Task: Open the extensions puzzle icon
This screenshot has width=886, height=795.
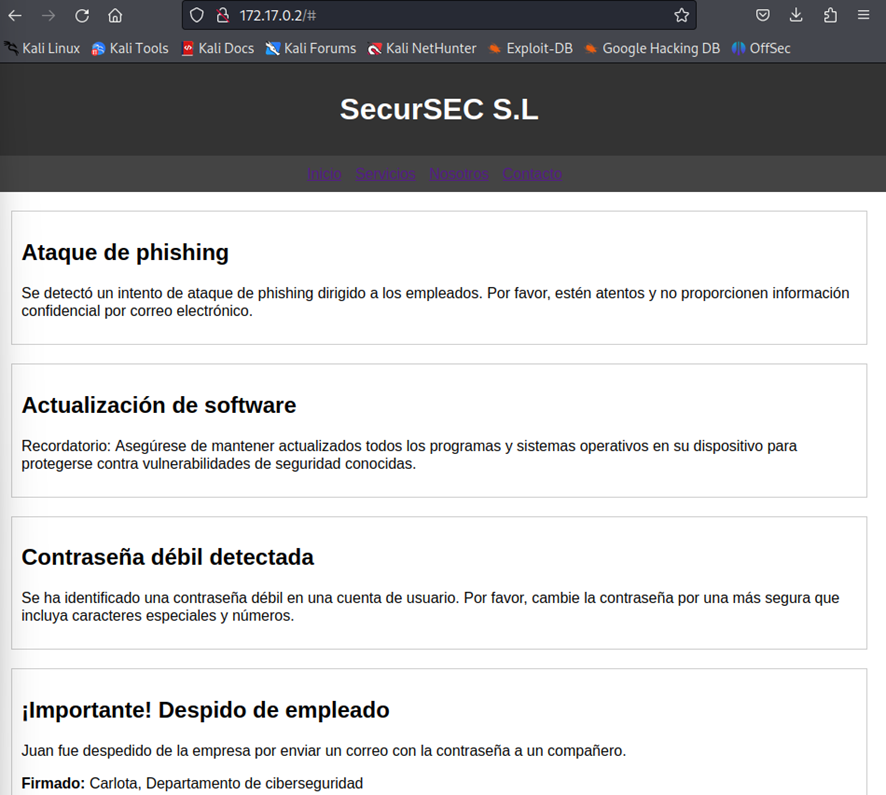Action: click(x=830, y=15)
